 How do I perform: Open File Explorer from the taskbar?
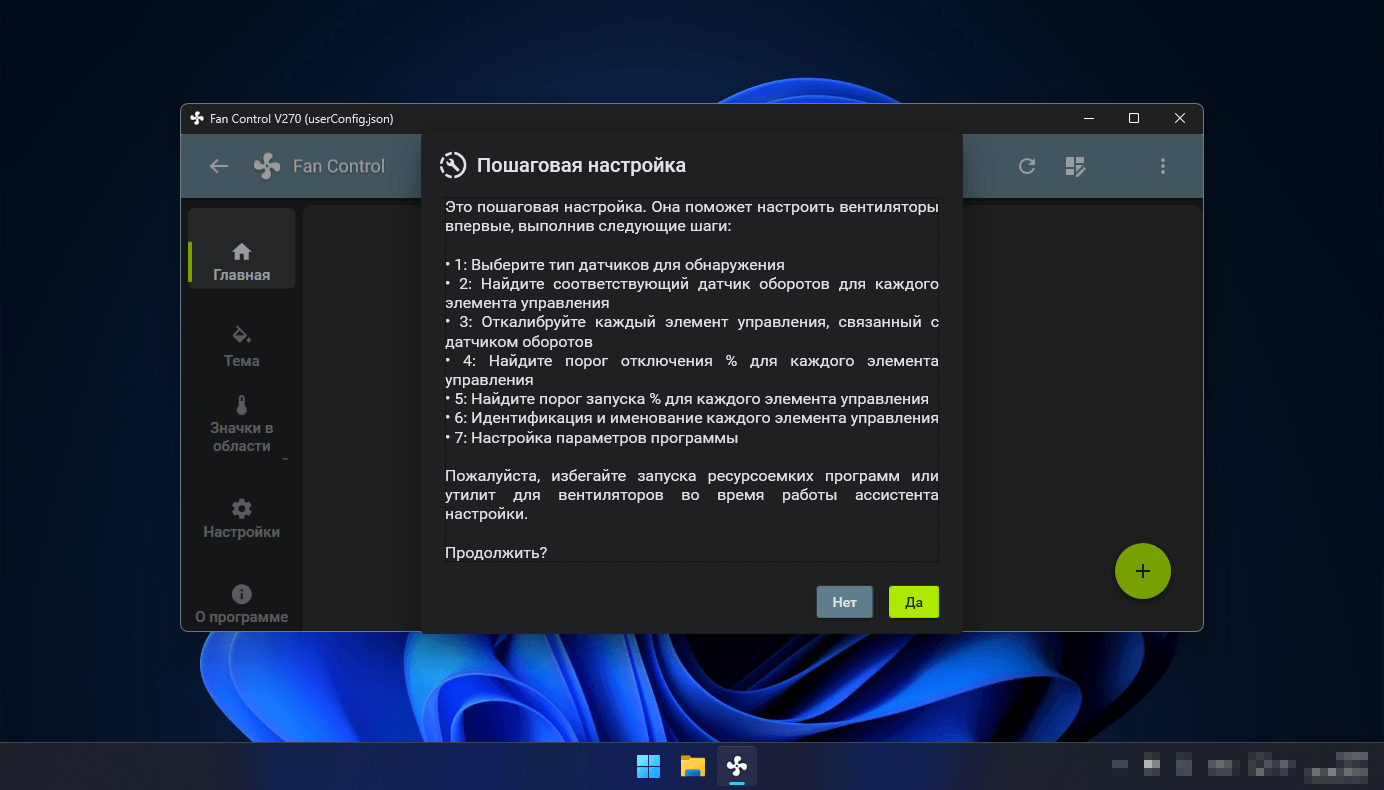click(x=693, y=766)
